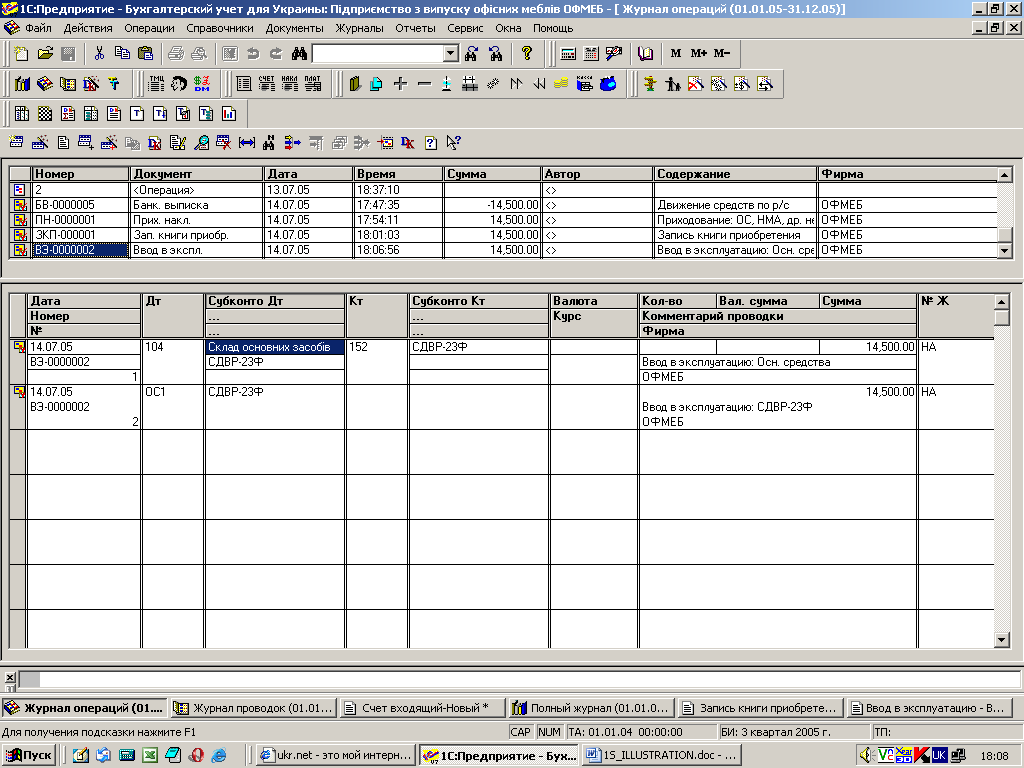Click the minus sign toolbar icon
Screen dimensions: 1024x768
[424, 84]
